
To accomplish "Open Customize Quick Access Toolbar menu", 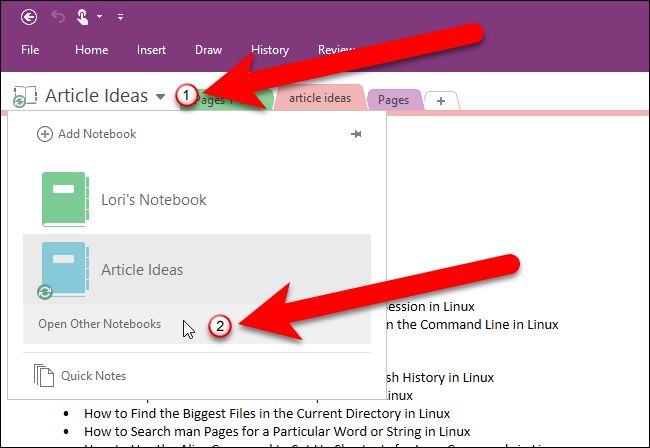I will click(x=120, y=17).
